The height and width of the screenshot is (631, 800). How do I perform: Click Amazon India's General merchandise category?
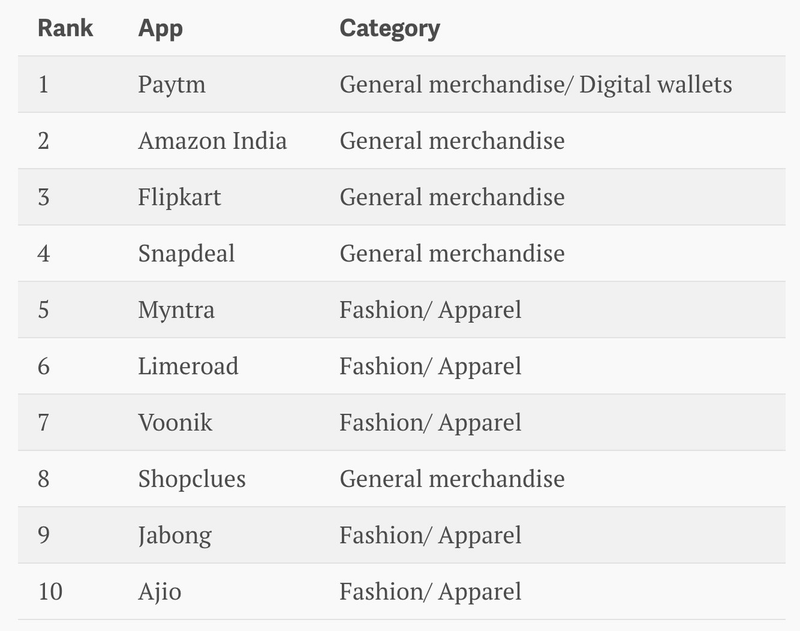452,141
